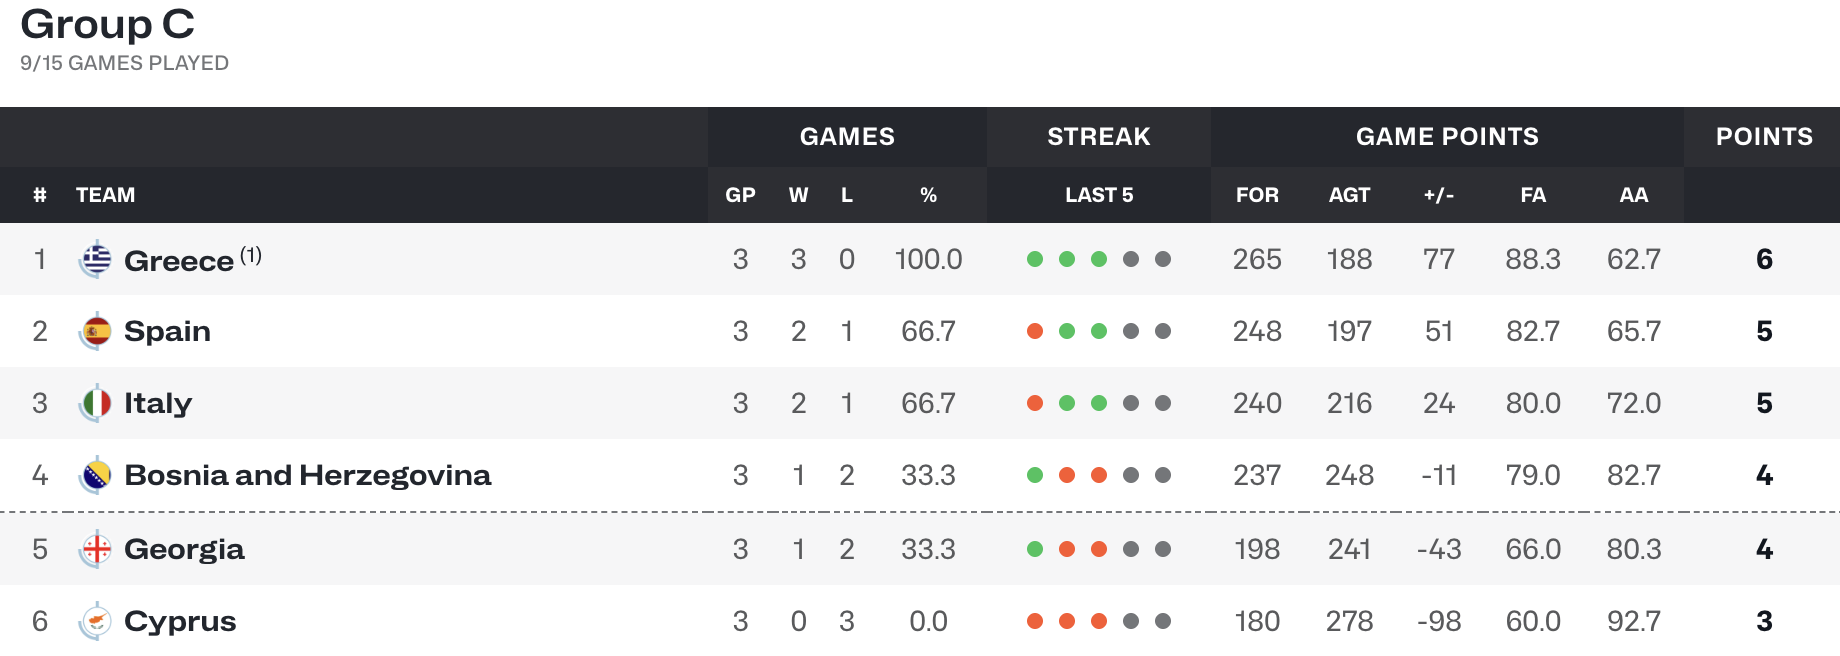Sort table by the FOR column header

pos(1257,195)
